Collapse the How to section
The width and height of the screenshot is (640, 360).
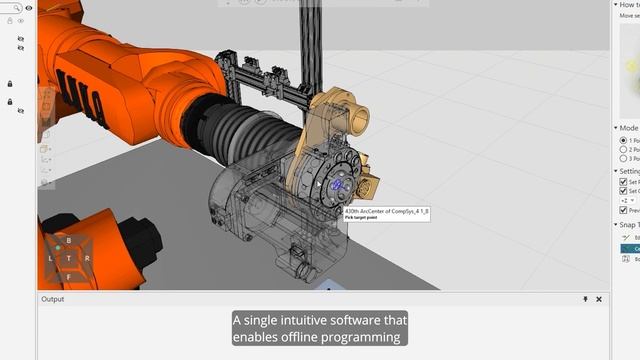pyautogui.click(x=616, y=4)
